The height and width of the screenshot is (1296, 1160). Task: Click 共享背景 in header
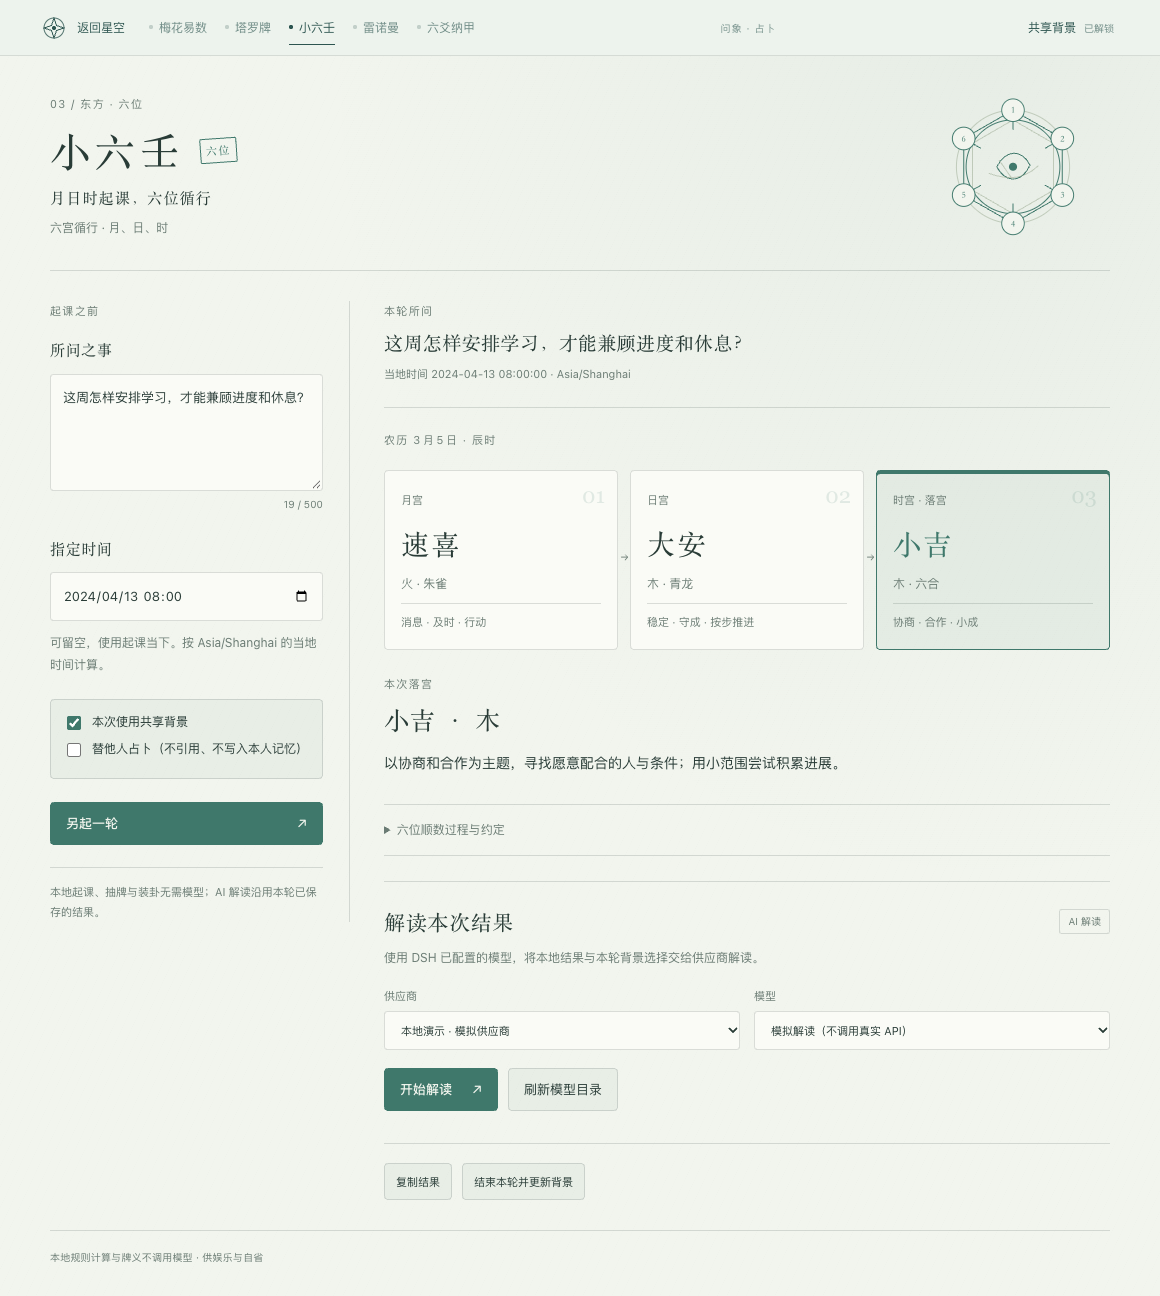click(1052, 28)
